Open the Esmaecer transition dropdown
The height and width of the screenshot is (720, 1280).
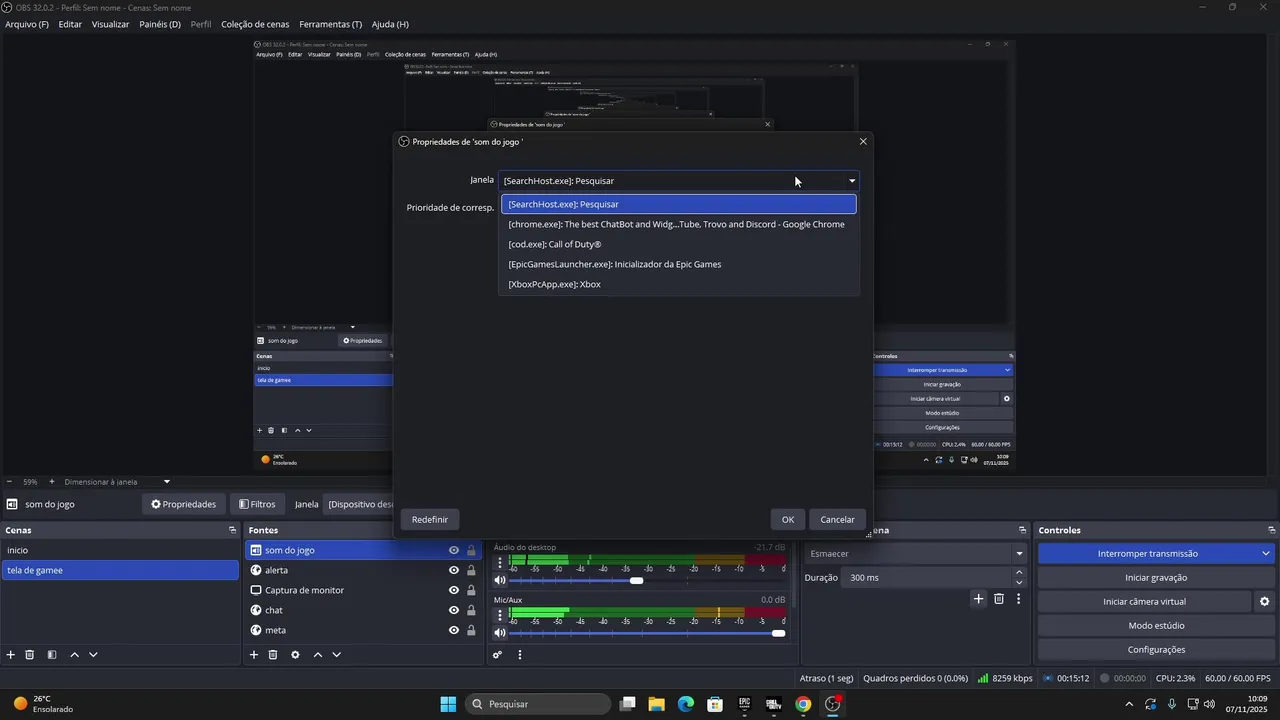point(917,553)
